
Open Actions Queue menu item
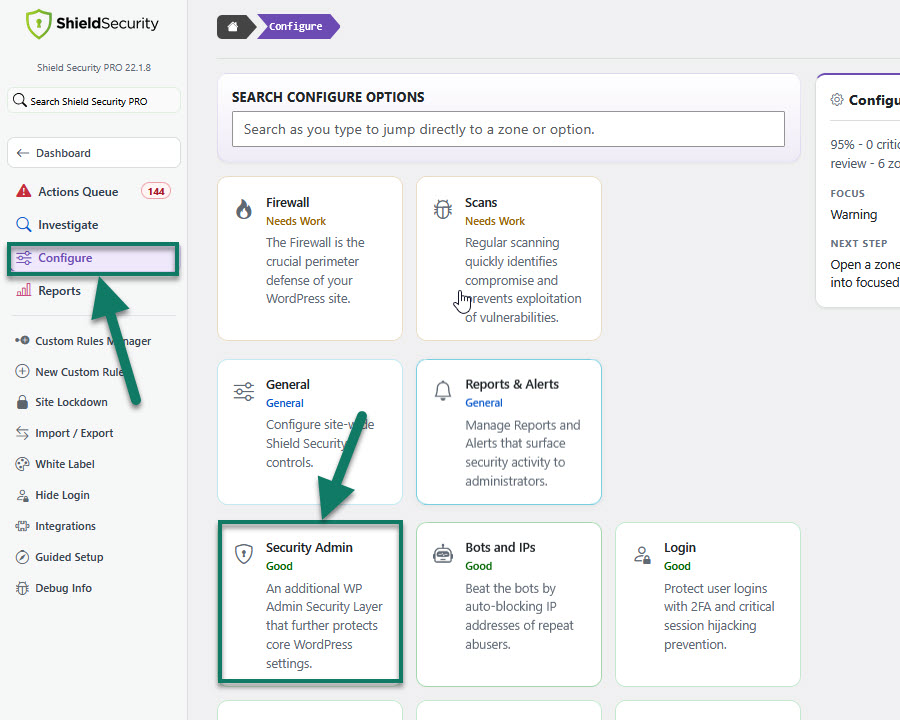tap(94, 191)
